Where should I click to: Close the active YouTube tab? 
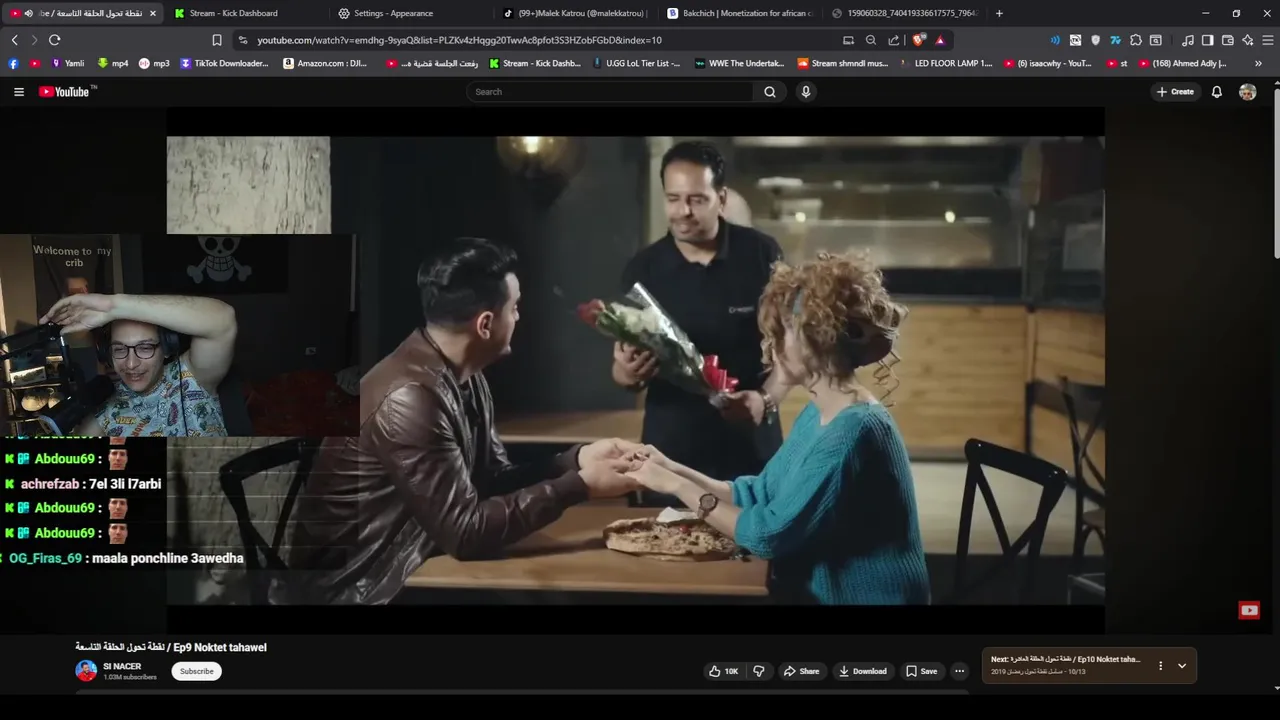pyautogui.click(x=153, y=13)
